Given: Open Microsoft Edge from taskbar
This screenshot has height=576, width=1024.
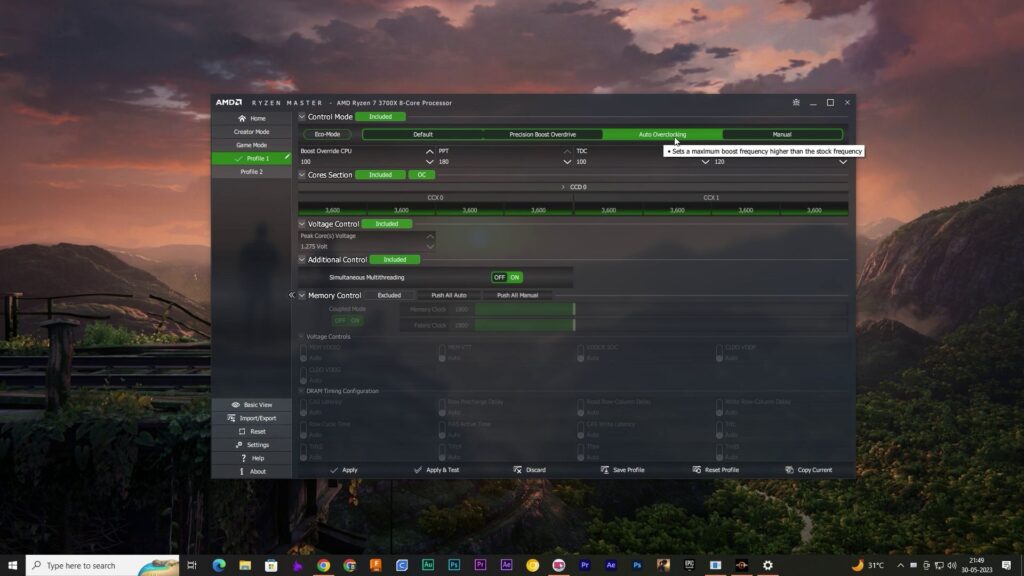Looking at the screenshot, I should [219, 565].
